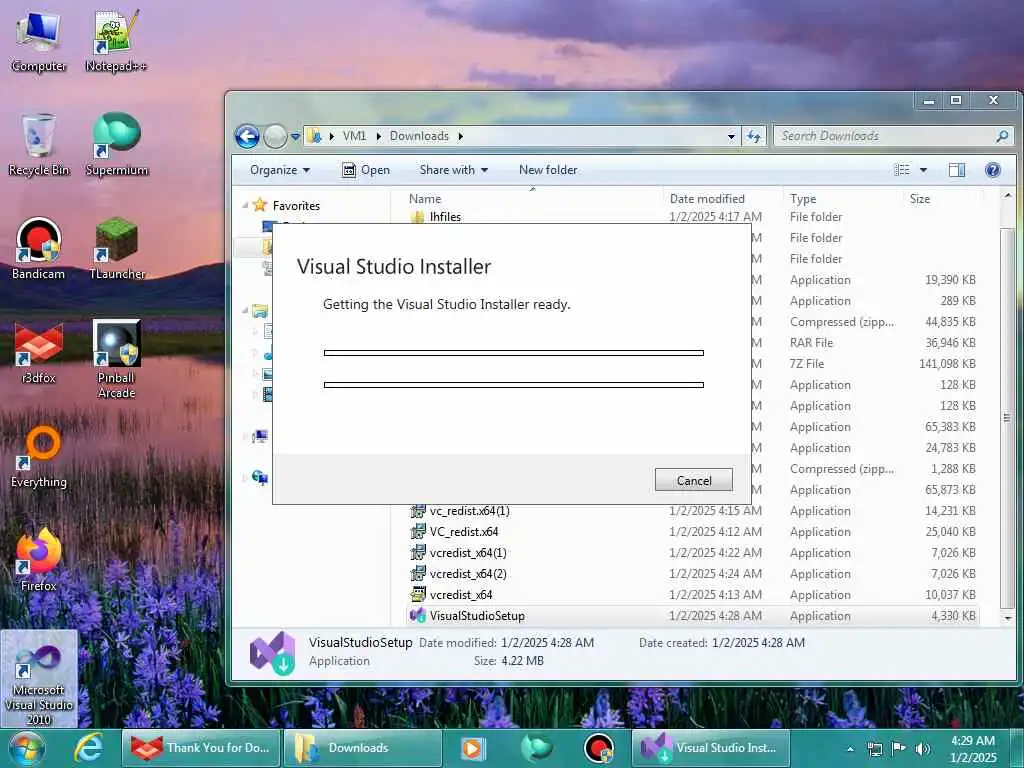Show hidden system tray icons
The height and width of the screenshot is (768, 1024).
pyautogui.click(x=850, y=749)
